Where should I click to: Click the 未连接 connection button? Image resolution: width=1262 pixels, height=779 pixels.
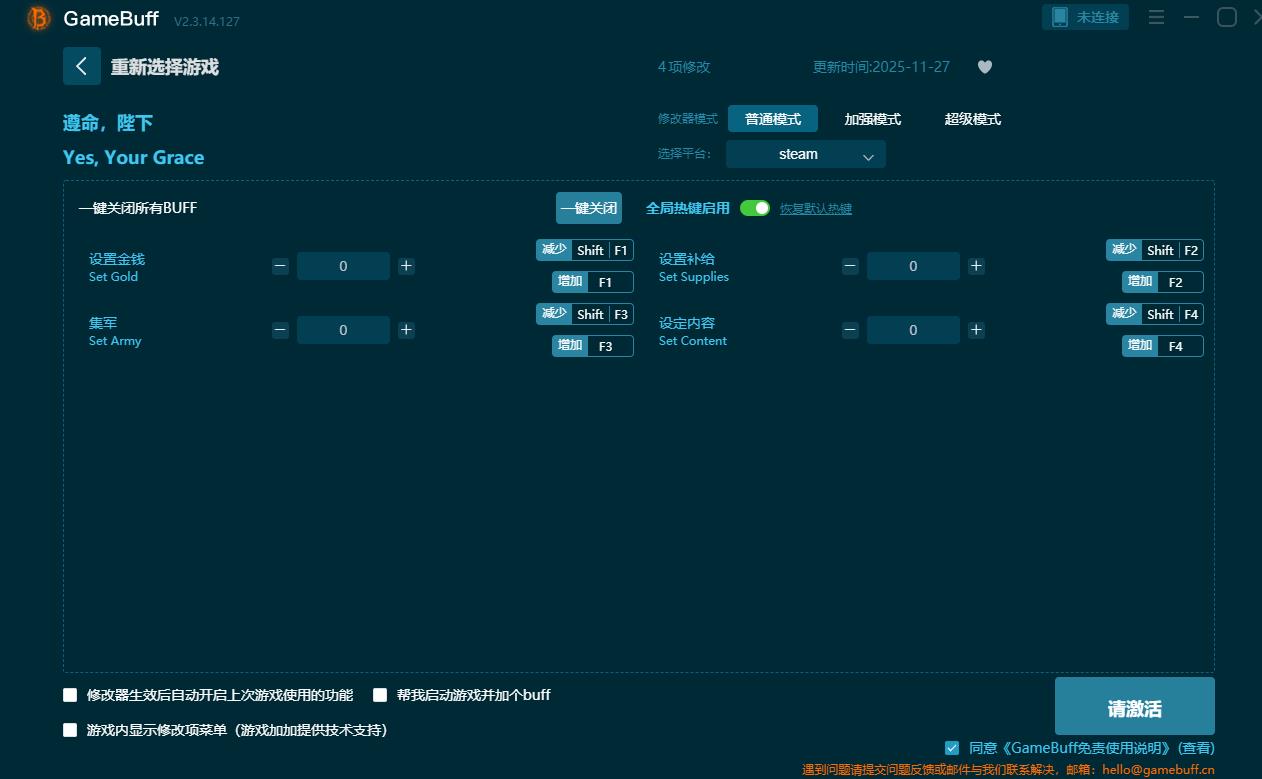[1086, 17]
